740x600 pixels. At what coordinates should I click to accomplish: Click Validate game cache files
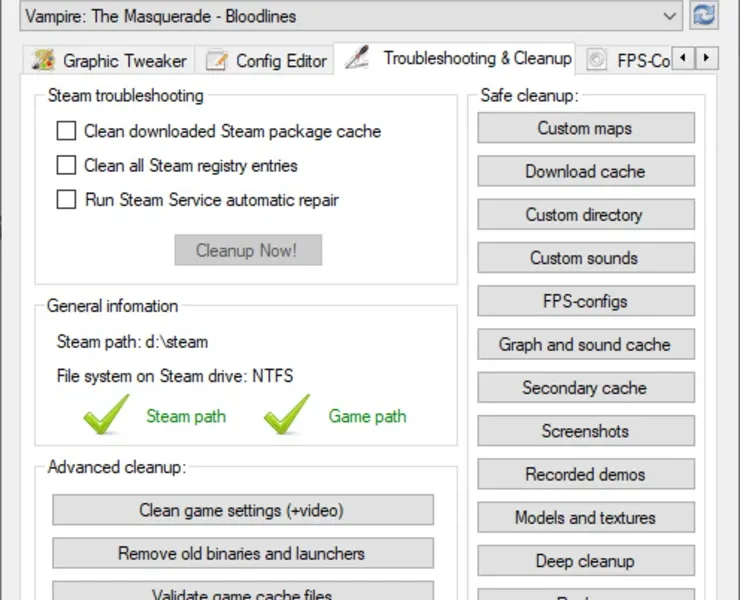243,592
